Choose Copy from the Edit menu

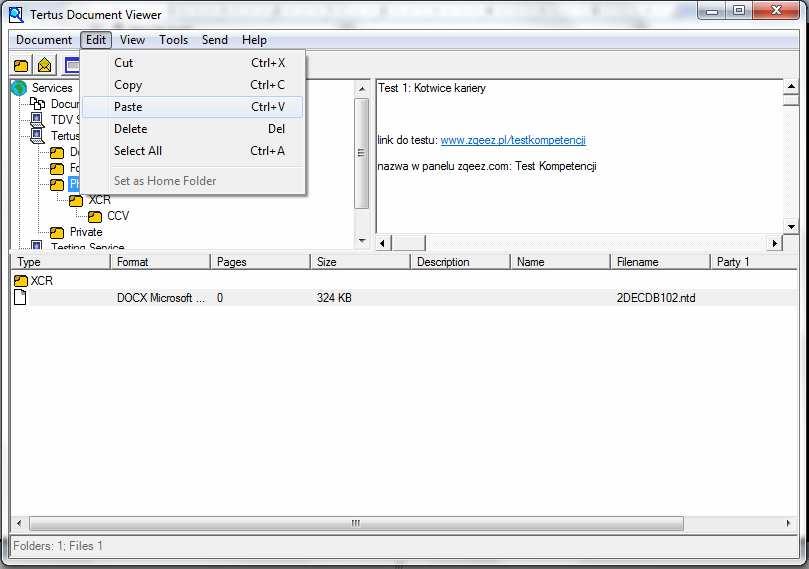(x=193, y=85)
